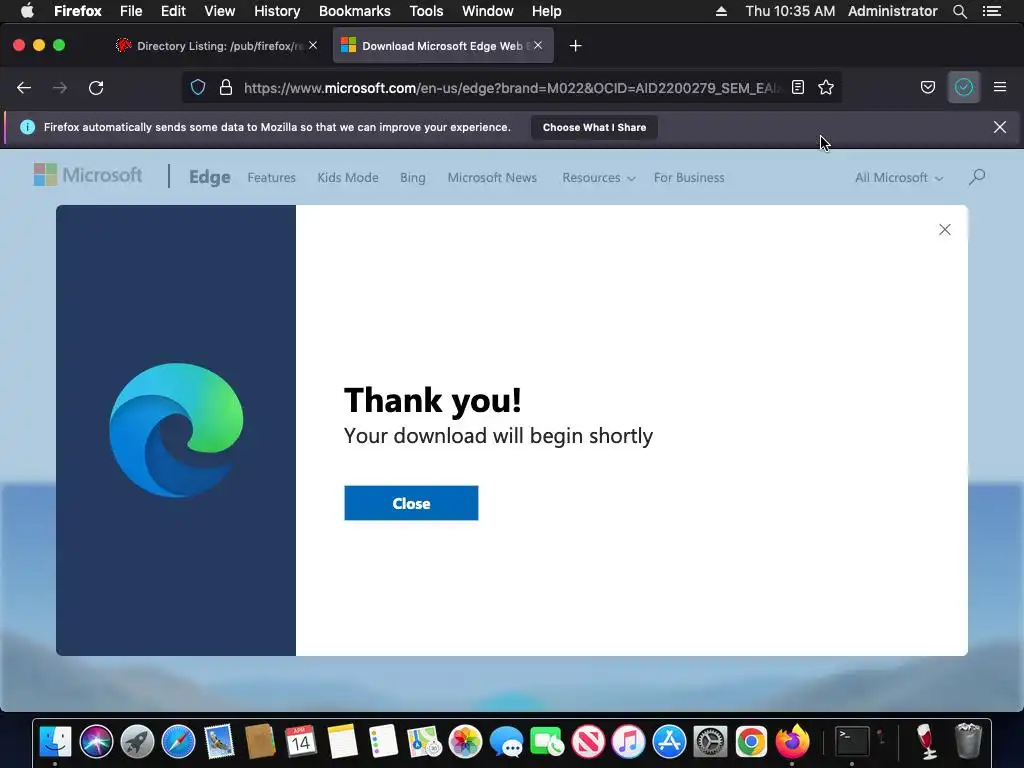Open Reminders from the dock
Image resolution: width=1024 pixels, height=768 pixels.
383,742
